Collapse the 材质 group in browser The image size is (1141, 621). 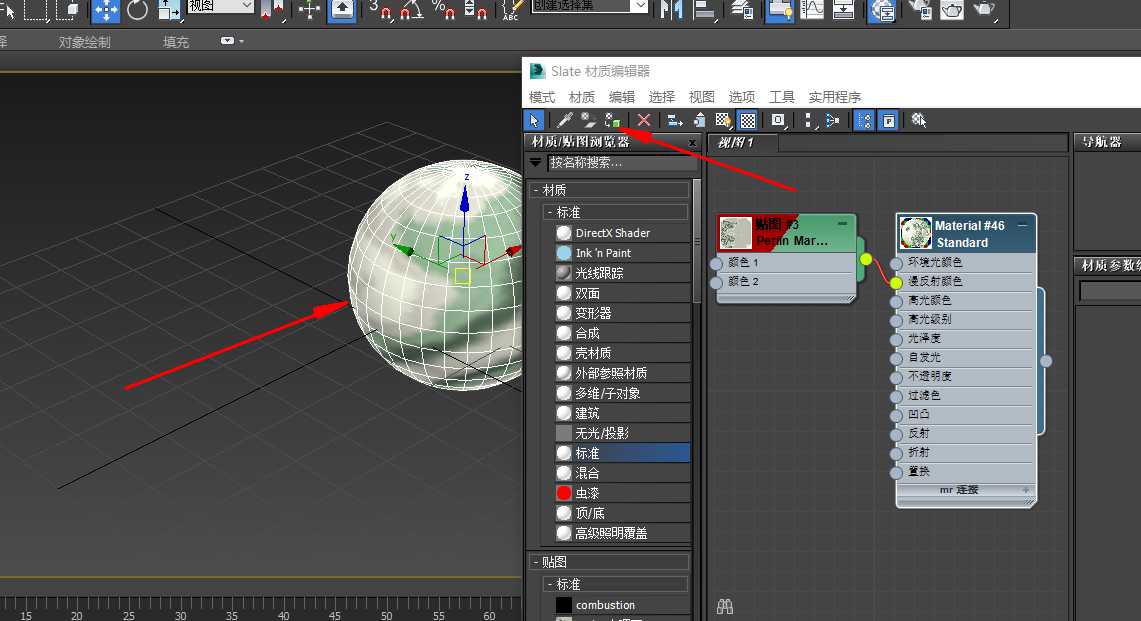[536, 190]
